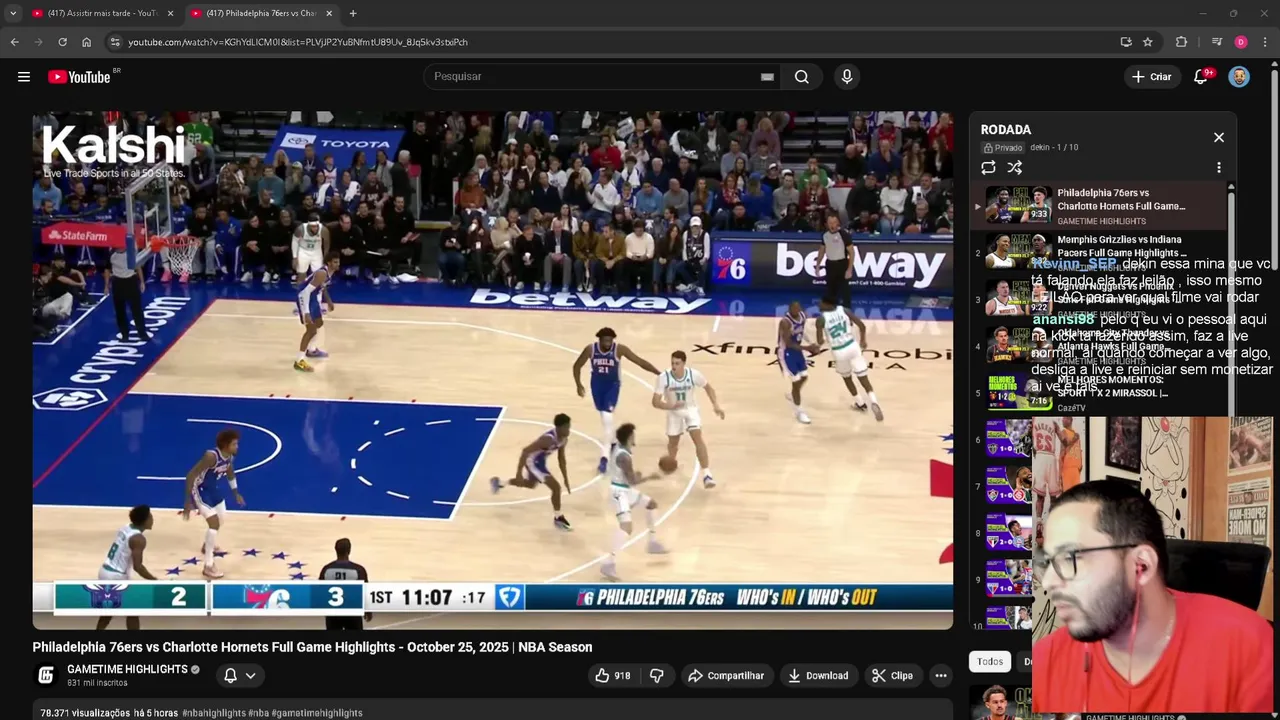This screenshot has height=720, width=1280.
Task: Open Chrome profile D avatar
Action: pos(1241,42)
